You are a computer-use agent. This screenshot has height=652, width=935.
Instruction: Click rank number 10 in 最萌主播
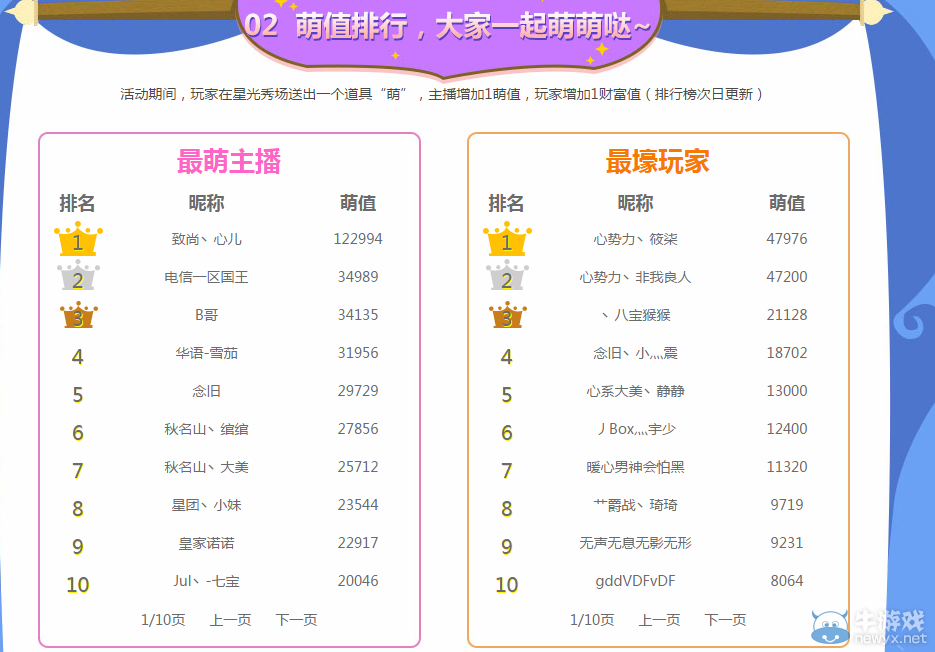[x=78, y=585]
